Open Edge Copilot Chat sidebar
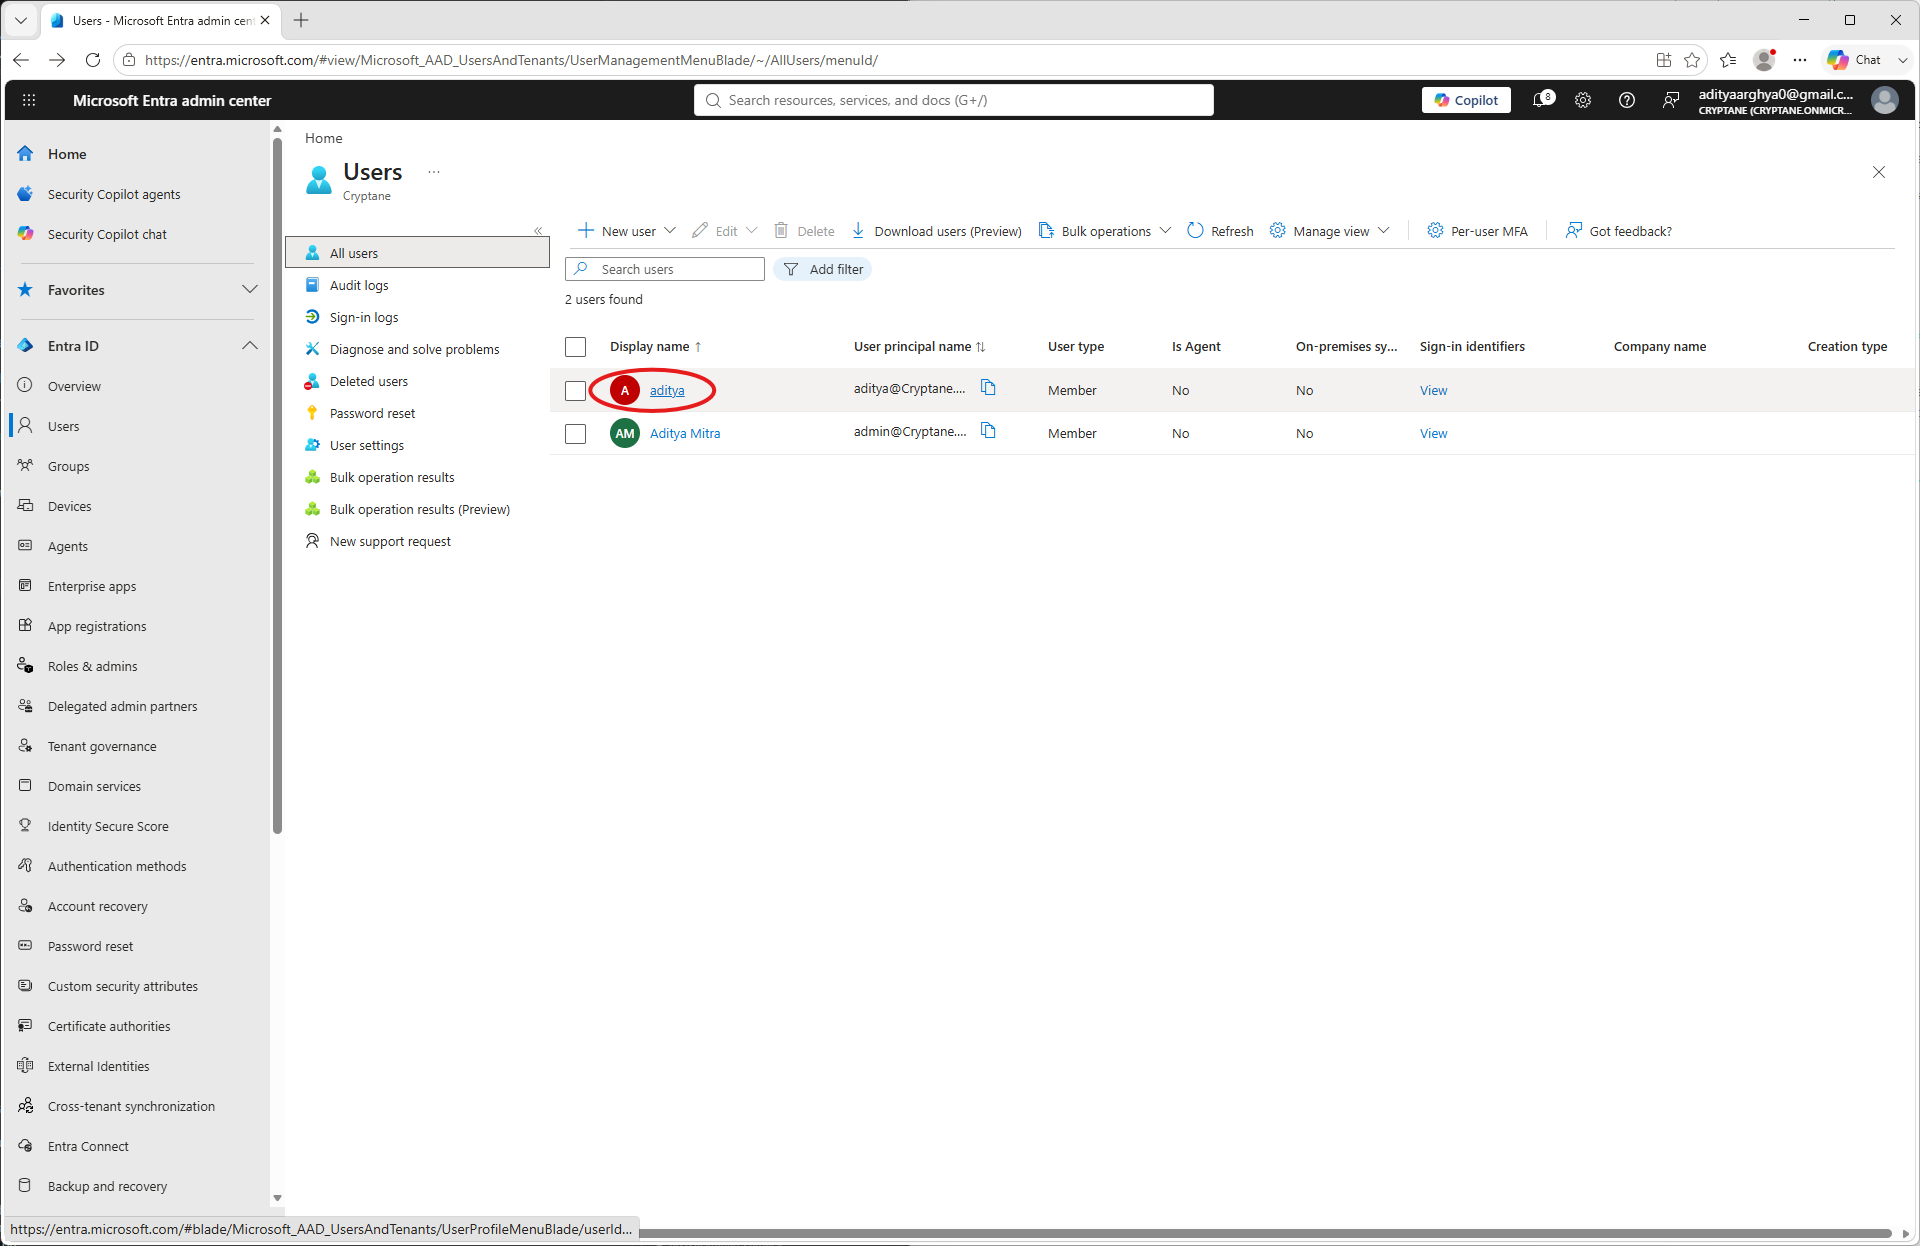The width and height of the screenshot is (1920, 1246). tap(1856, 60)
